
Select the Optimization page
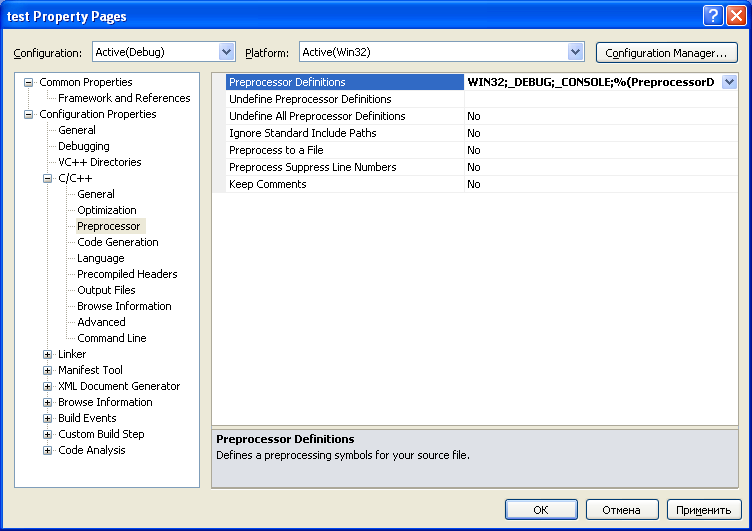pyautogui.click(x=106, y=210)
